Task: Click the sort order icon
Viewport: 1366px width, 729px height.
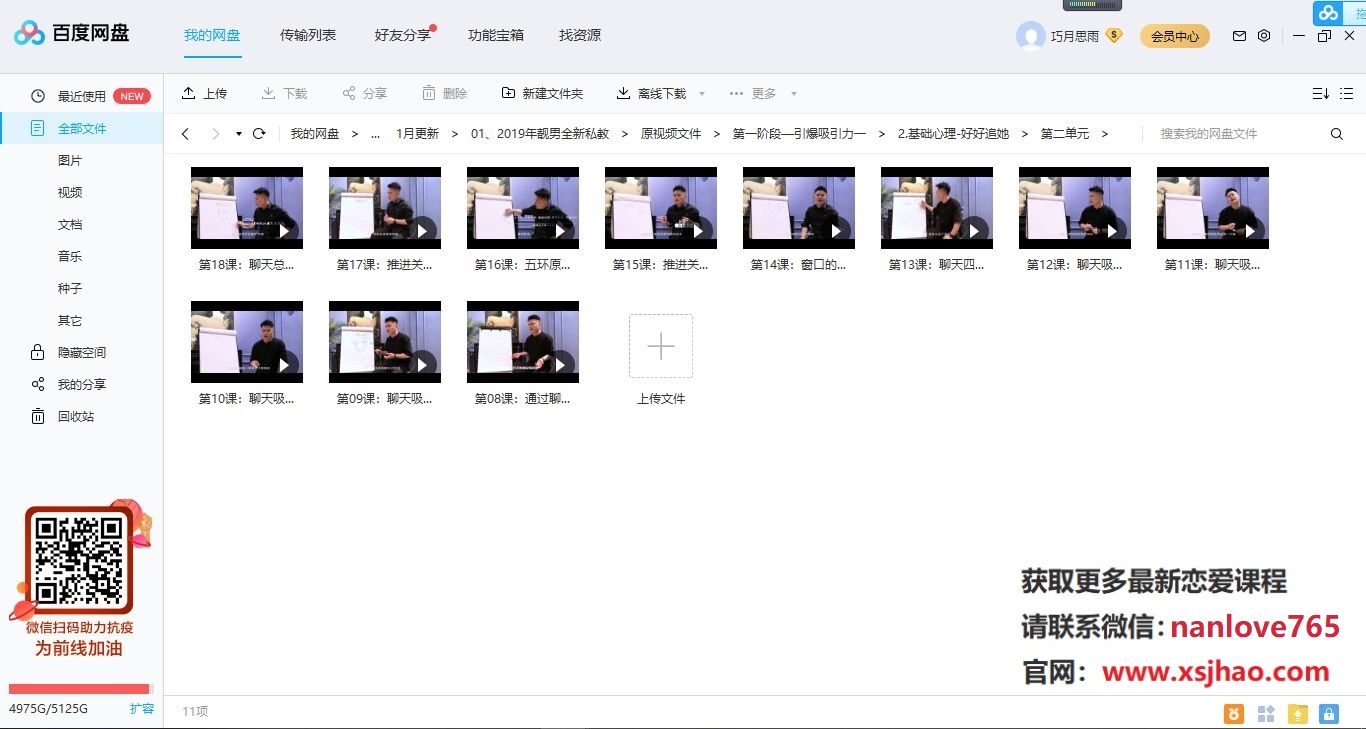Action: point(1320,94)
